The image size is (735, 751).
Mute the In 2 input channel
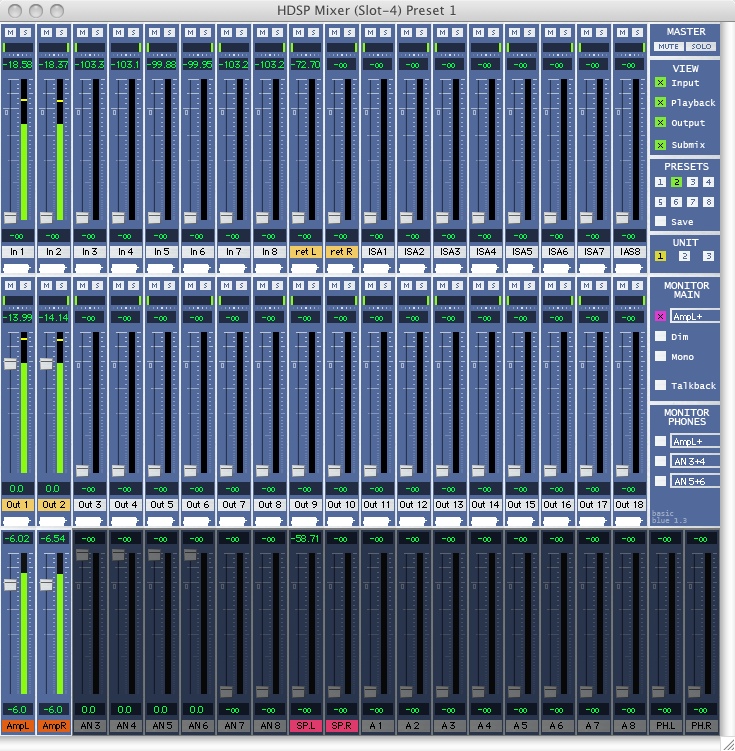pyautogui.click(x=46, y=32)
